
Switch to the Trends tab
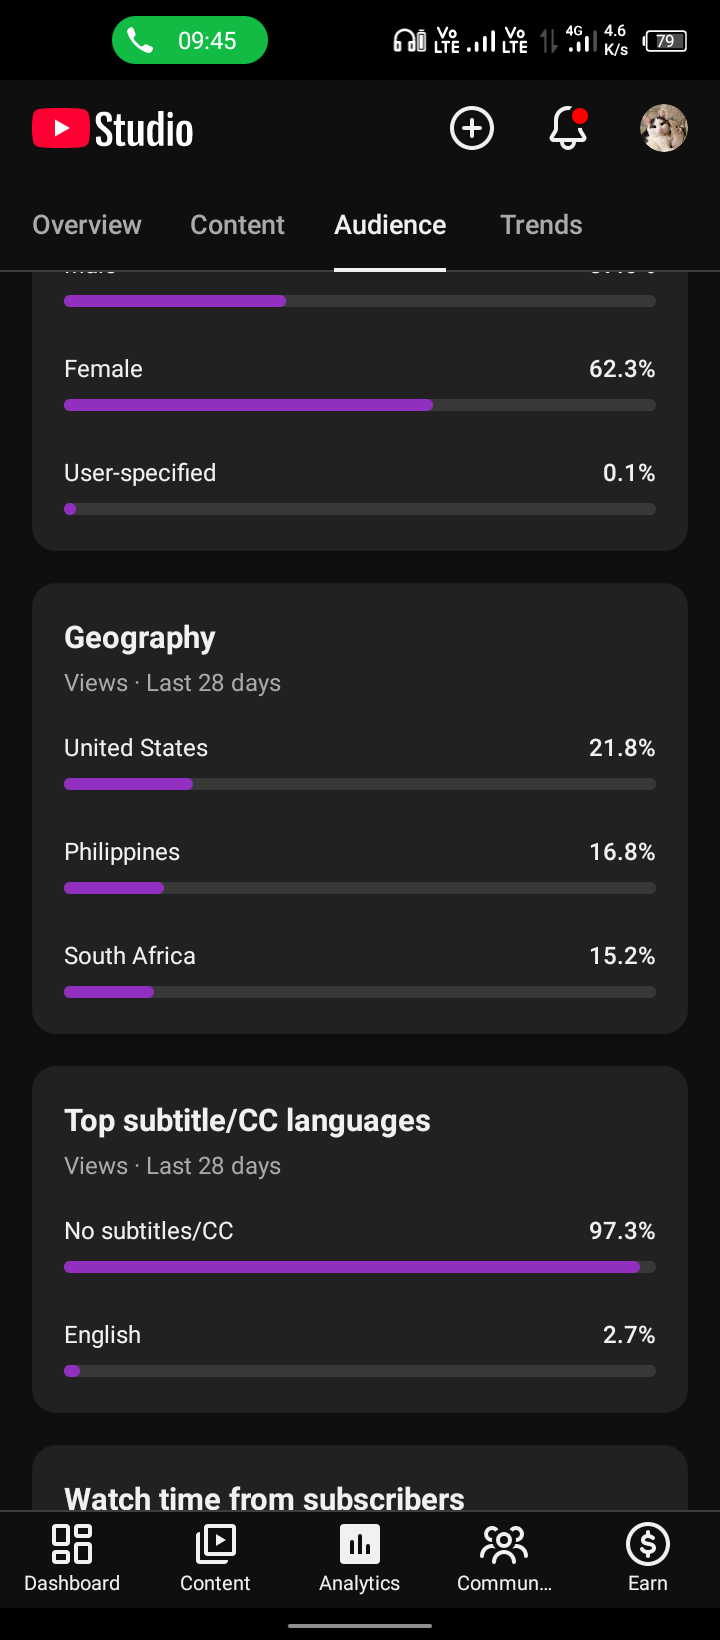541,225
